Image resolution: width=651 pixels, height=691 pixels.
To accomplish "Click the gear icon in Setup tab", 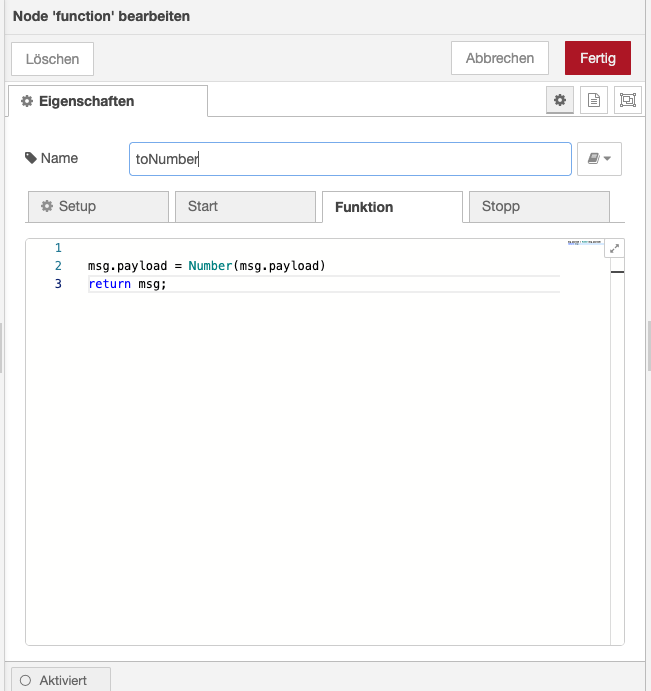I will point(46,206).
